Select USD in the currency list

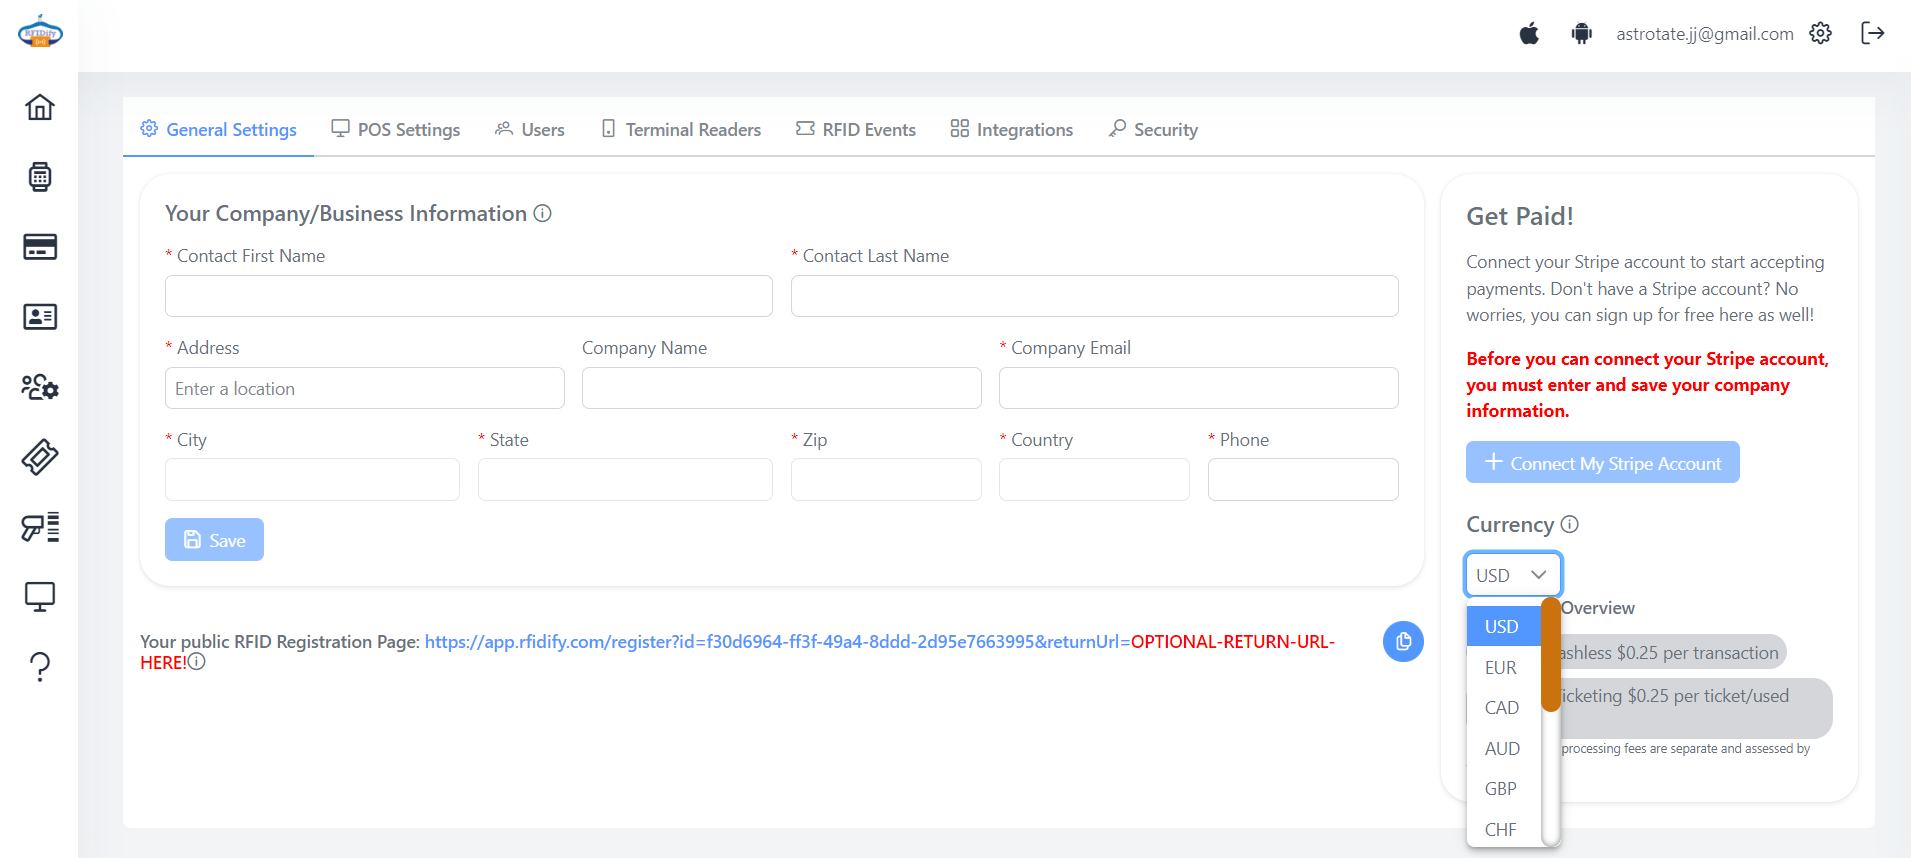tap(1503, 626)
